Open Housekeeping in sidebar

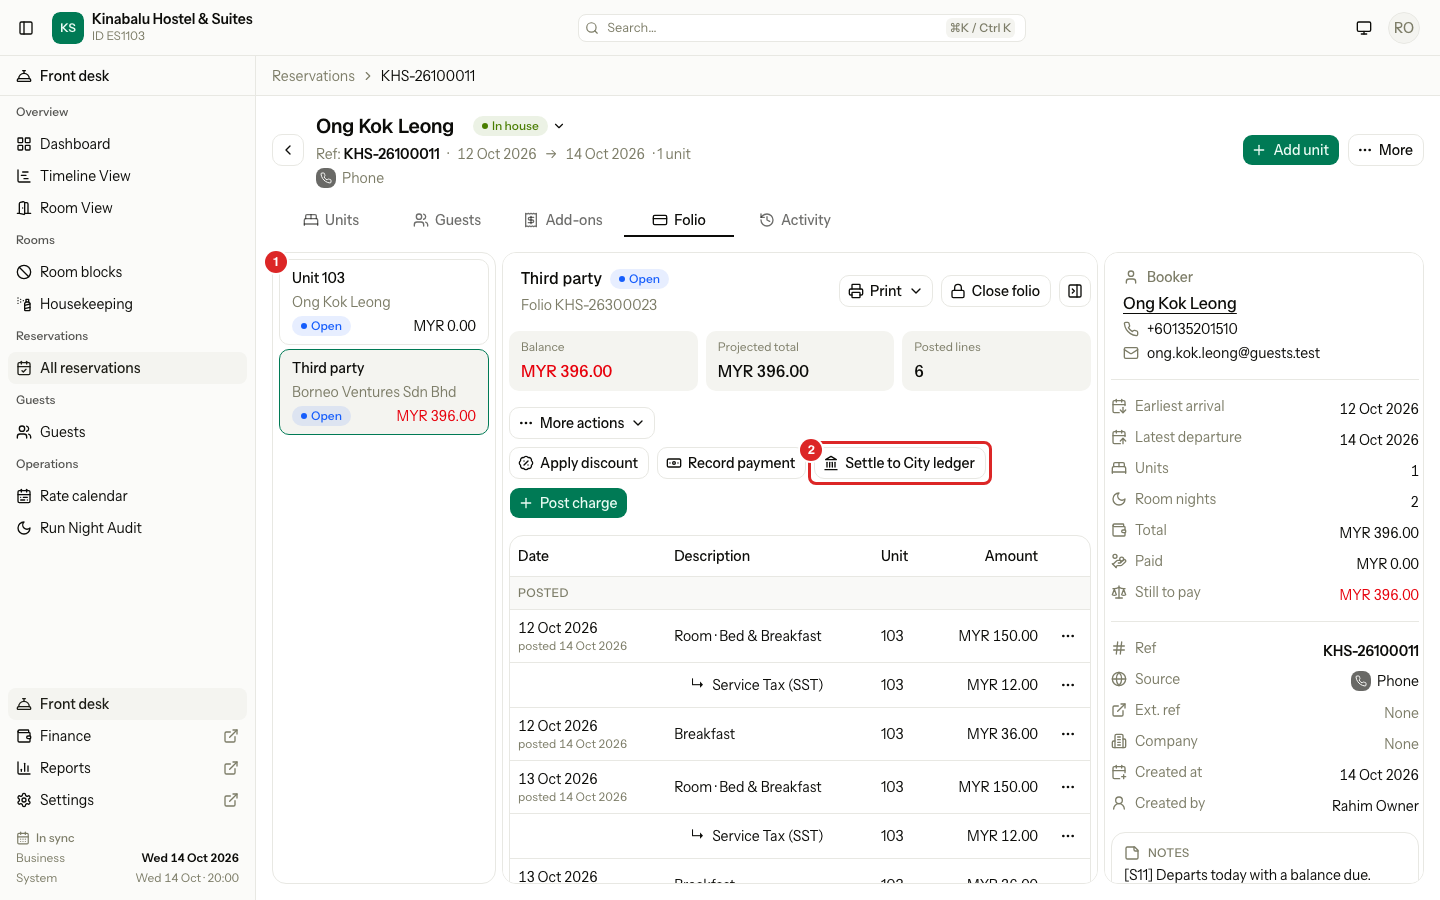pyautogui.click(x=127, y=304)
